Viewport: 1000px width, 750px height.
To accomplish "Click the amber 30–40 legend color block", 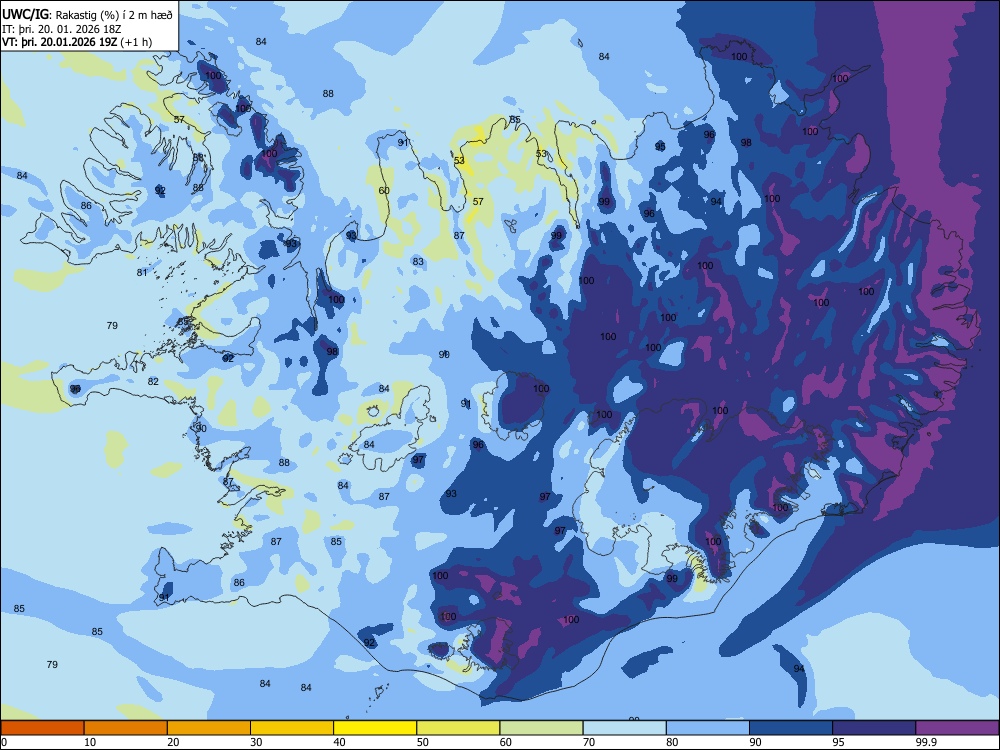I will click(292, 728).
